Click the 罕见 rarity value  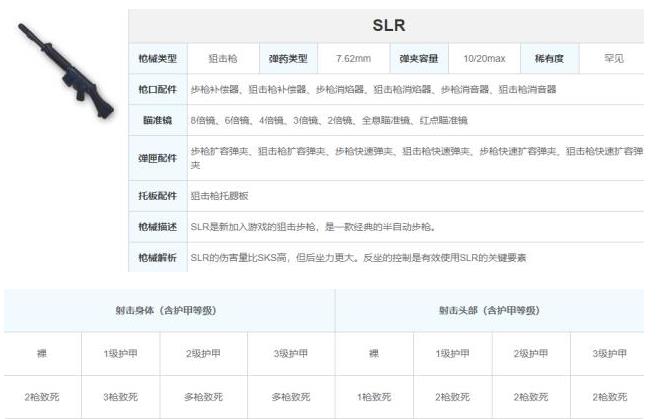tap(613, 59)
